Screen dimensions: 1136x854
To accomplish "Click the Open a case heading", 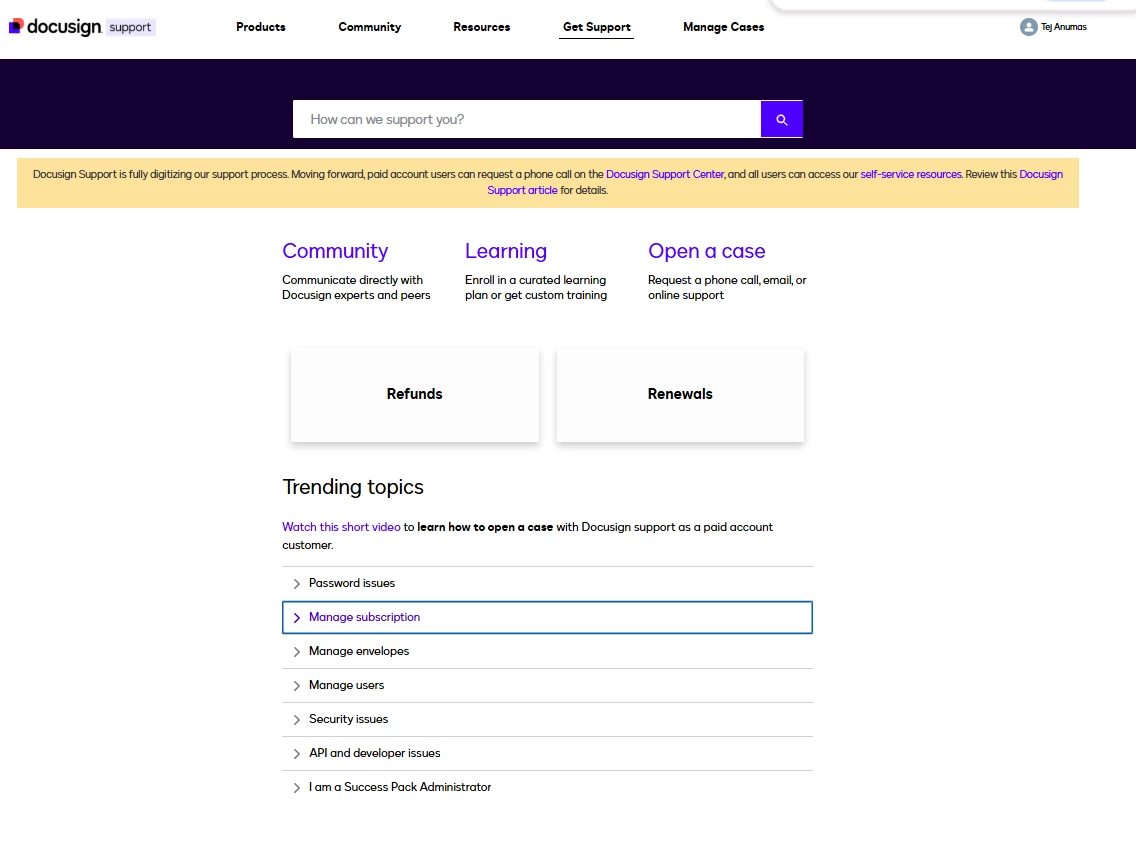I will [706, 251].
